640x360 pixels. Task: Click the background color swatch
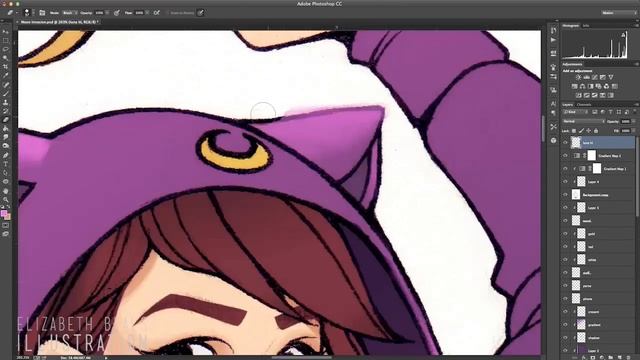point(8,217)
